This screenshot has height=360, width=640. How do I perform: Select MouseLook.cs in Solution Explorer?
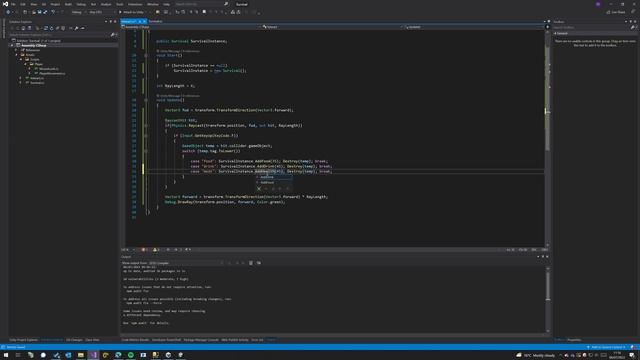(49, 69)
